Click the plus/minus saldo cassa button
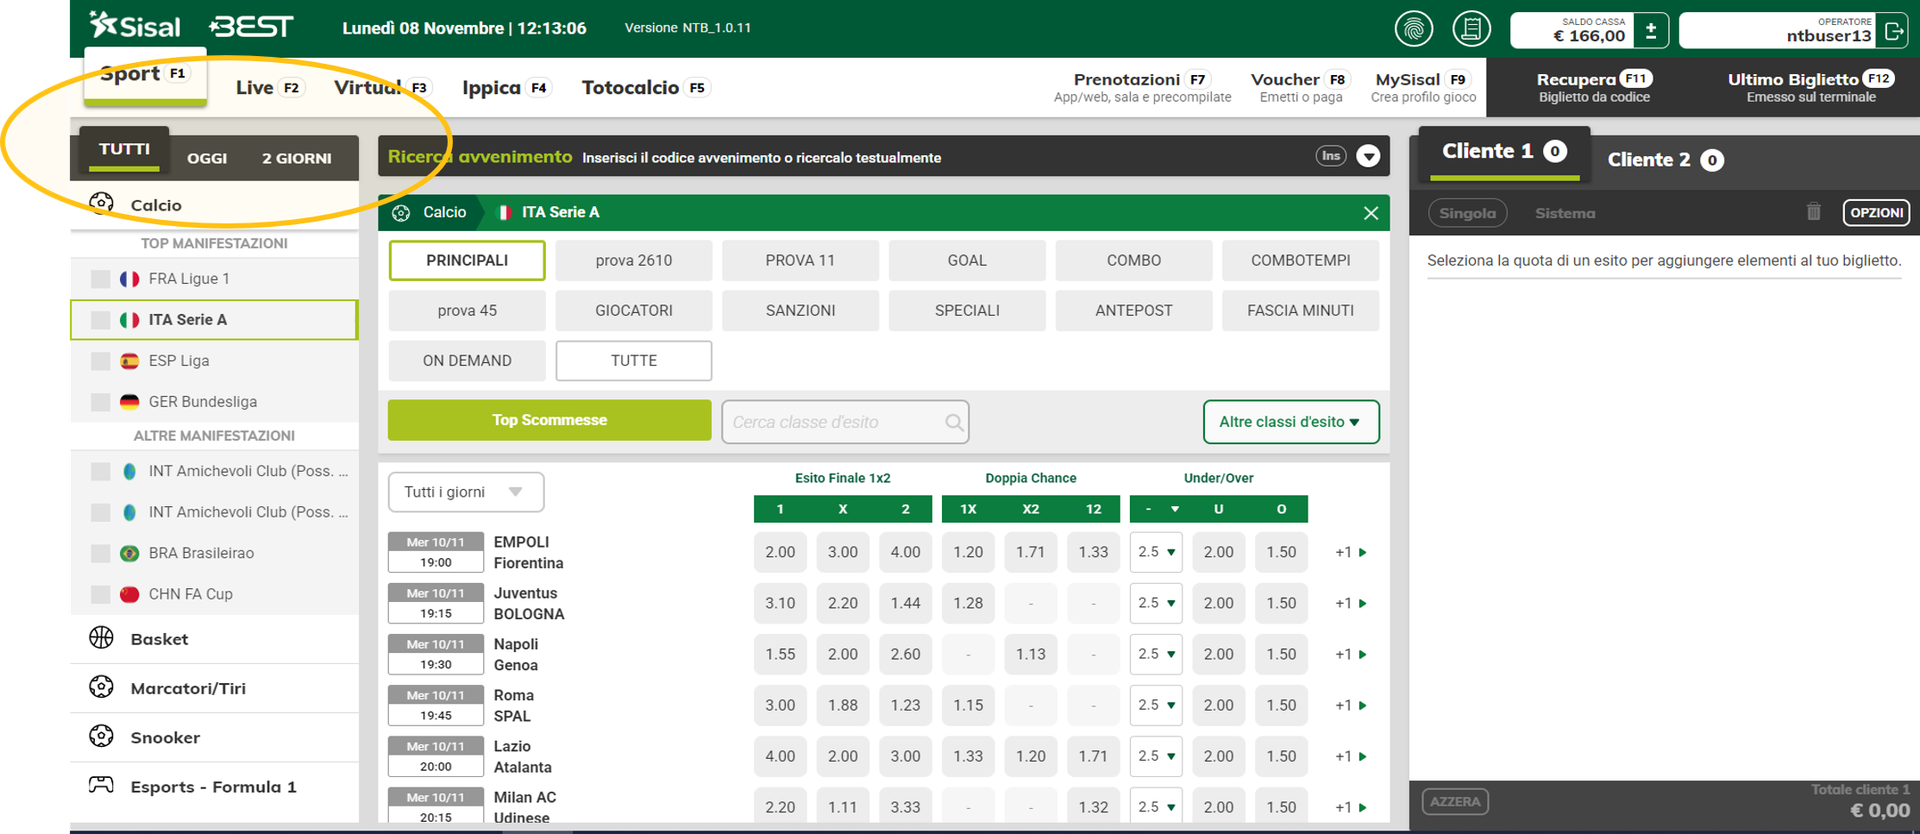The width and height of the screenshot is (1920, 834). pyautogui.click(x=1651, y=31)
